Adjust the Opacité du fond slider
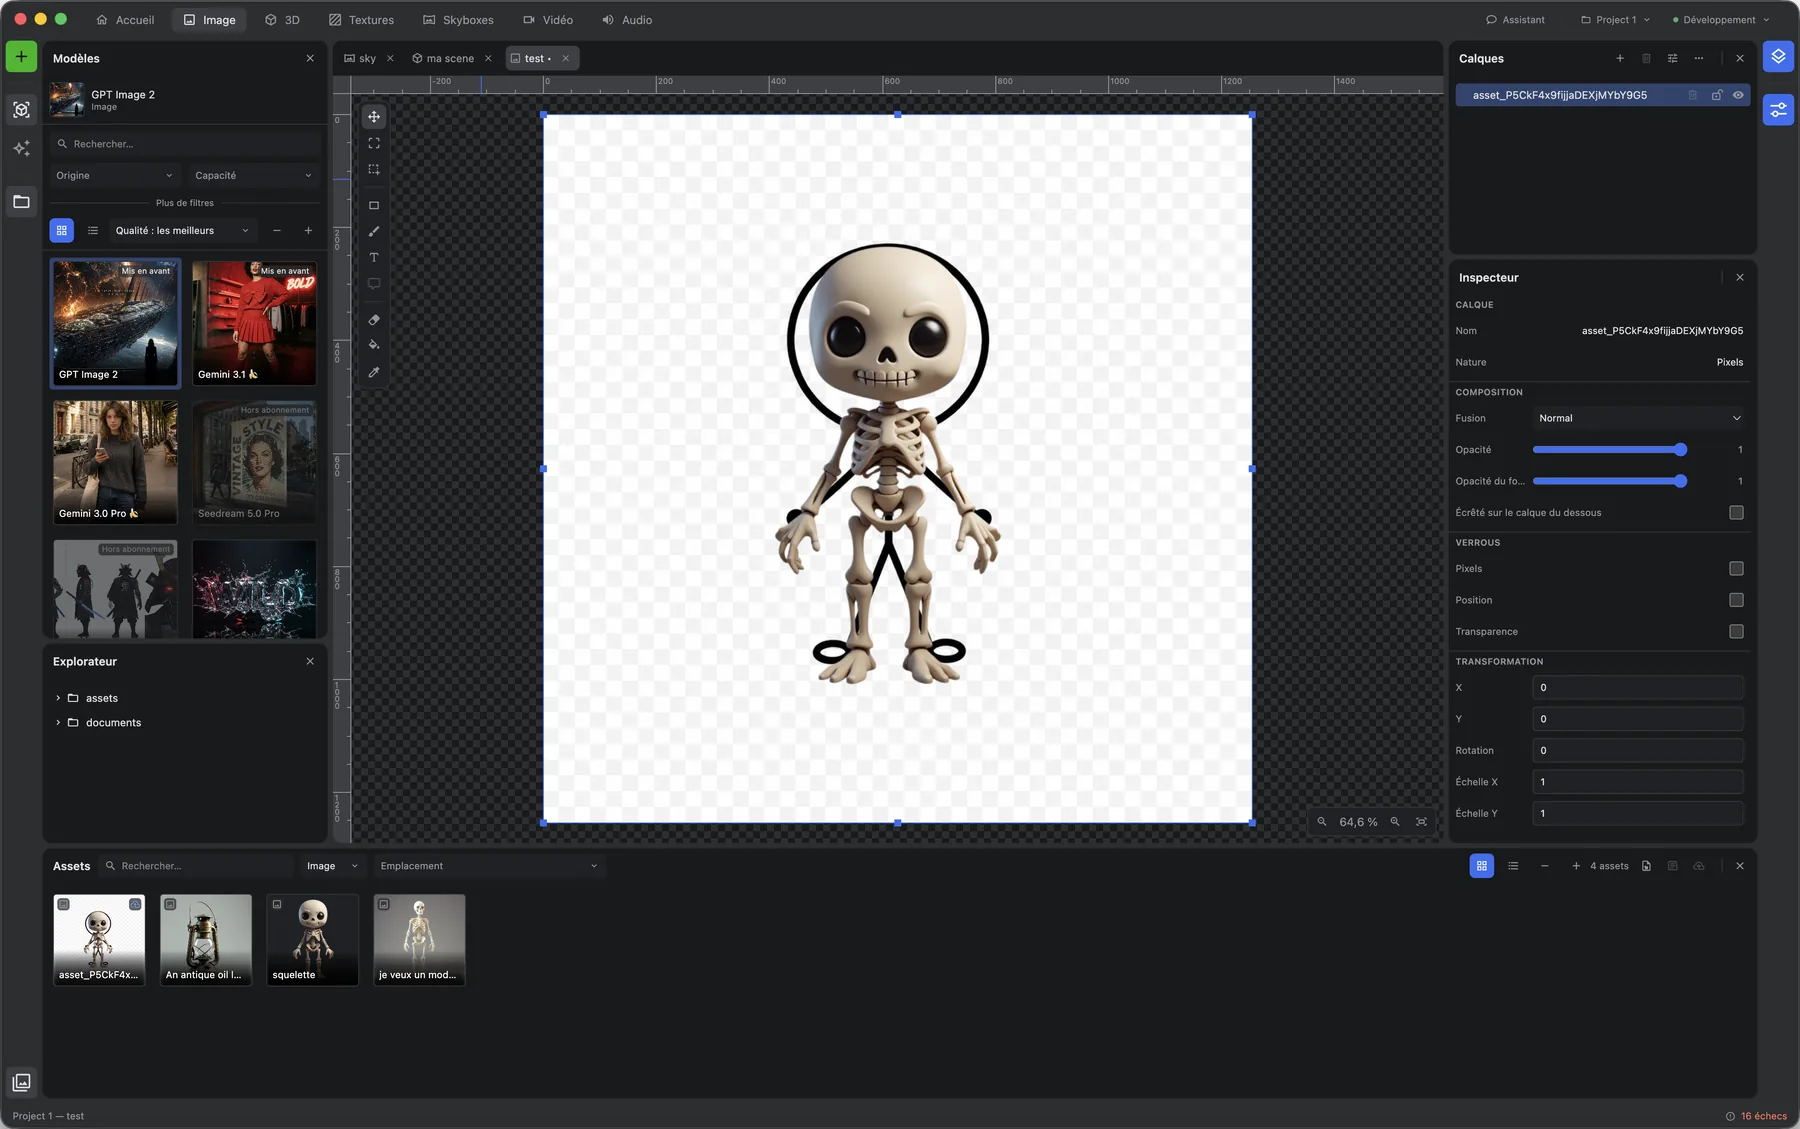1800x1129 pixels. pos(1609,482)
